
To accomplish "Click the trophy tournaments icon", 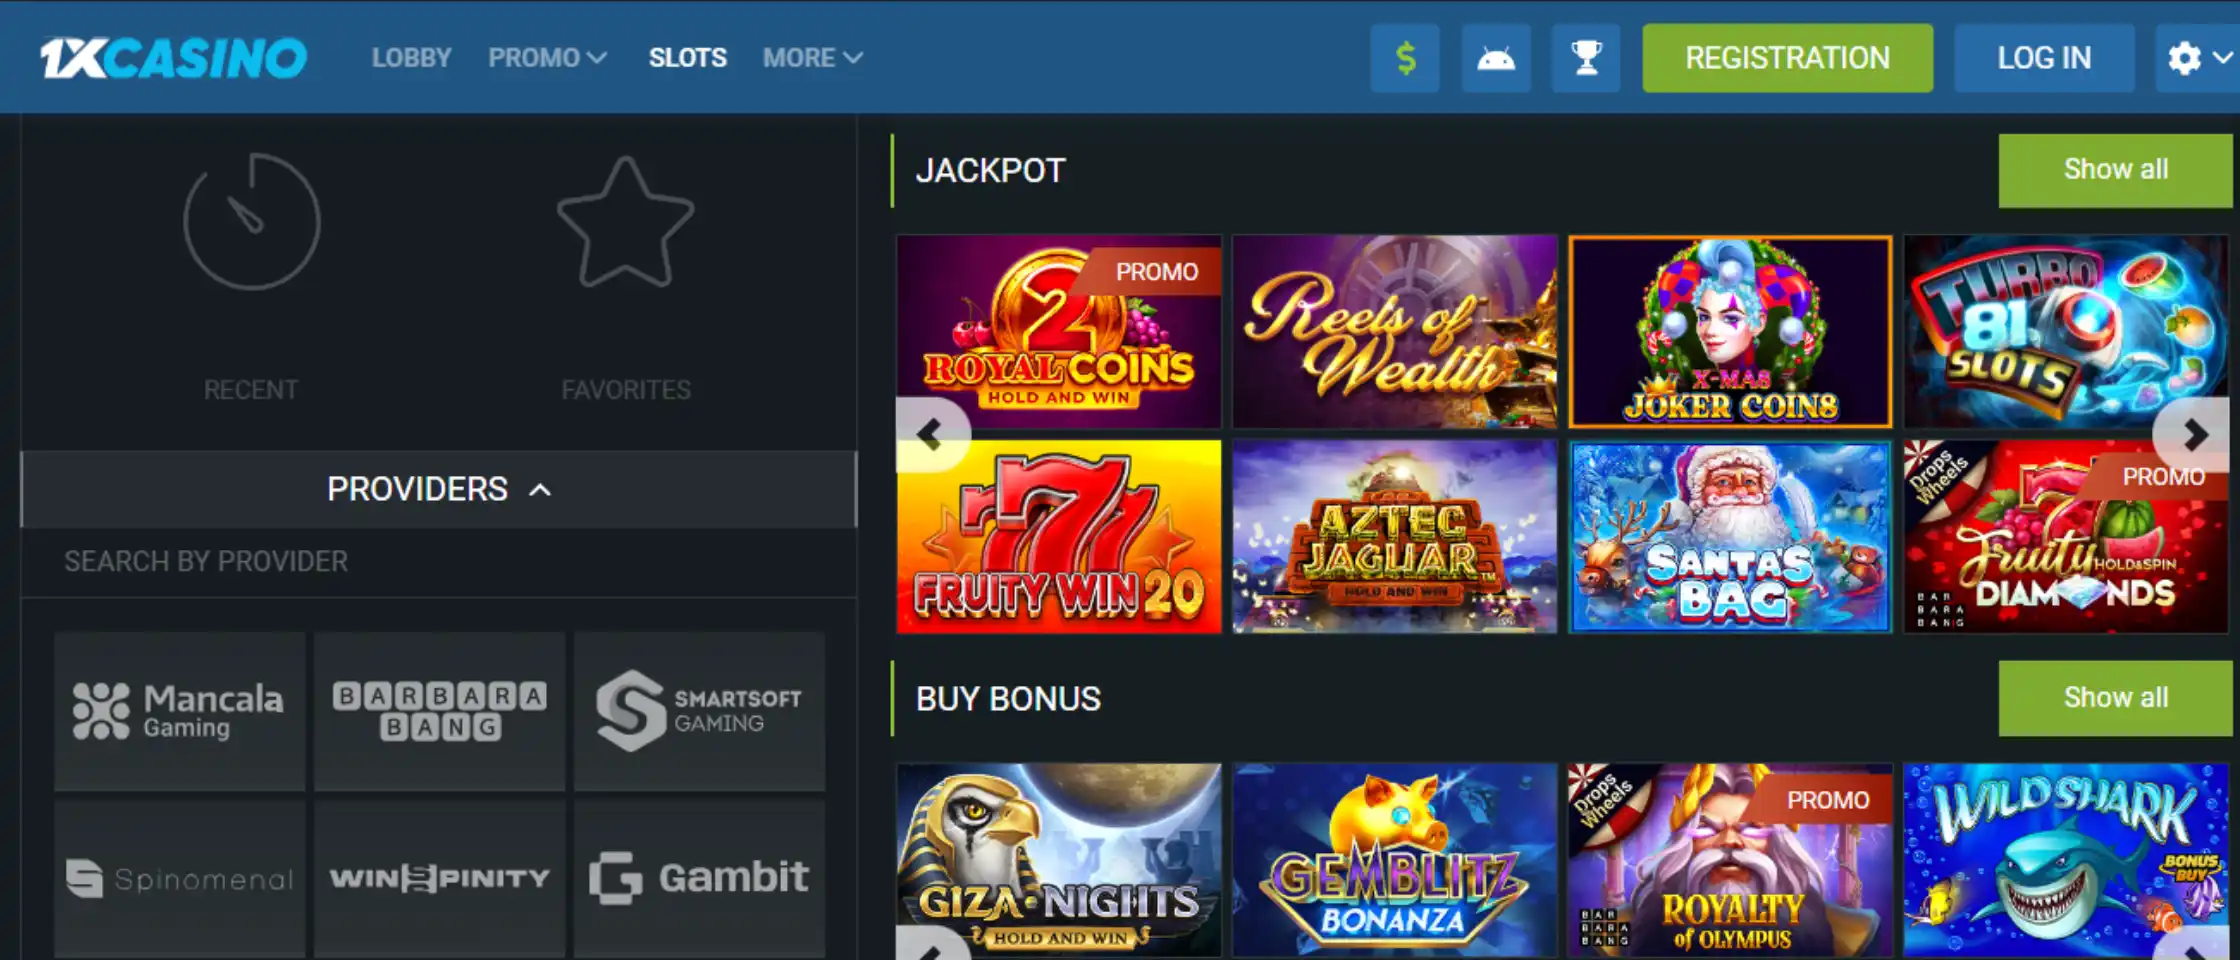I will 1586,58.
